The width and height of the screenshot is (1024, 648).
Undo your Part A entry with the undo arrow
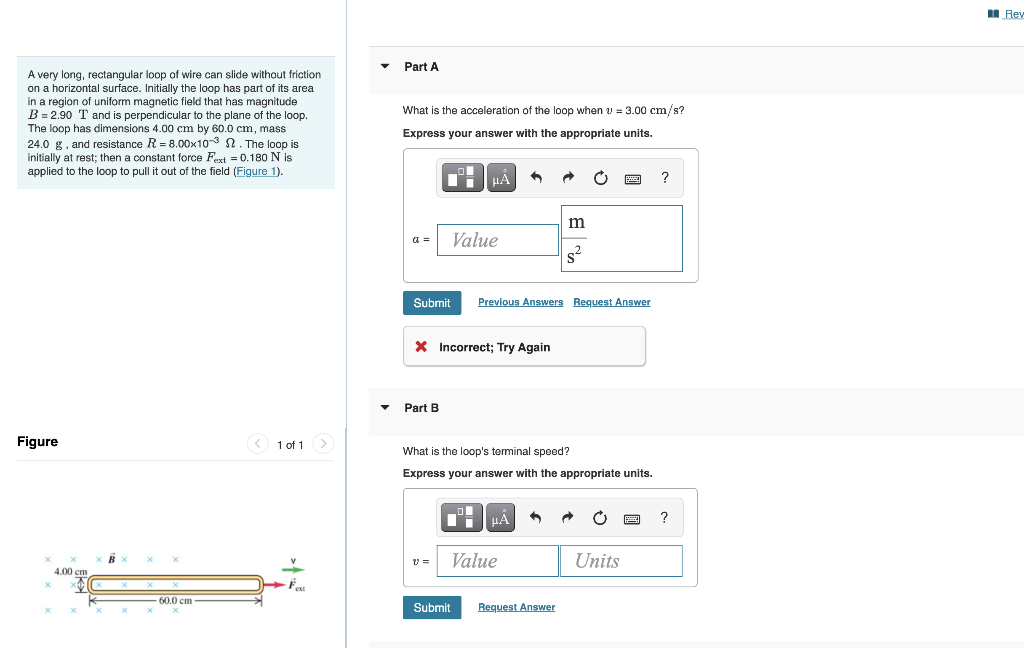535,177
